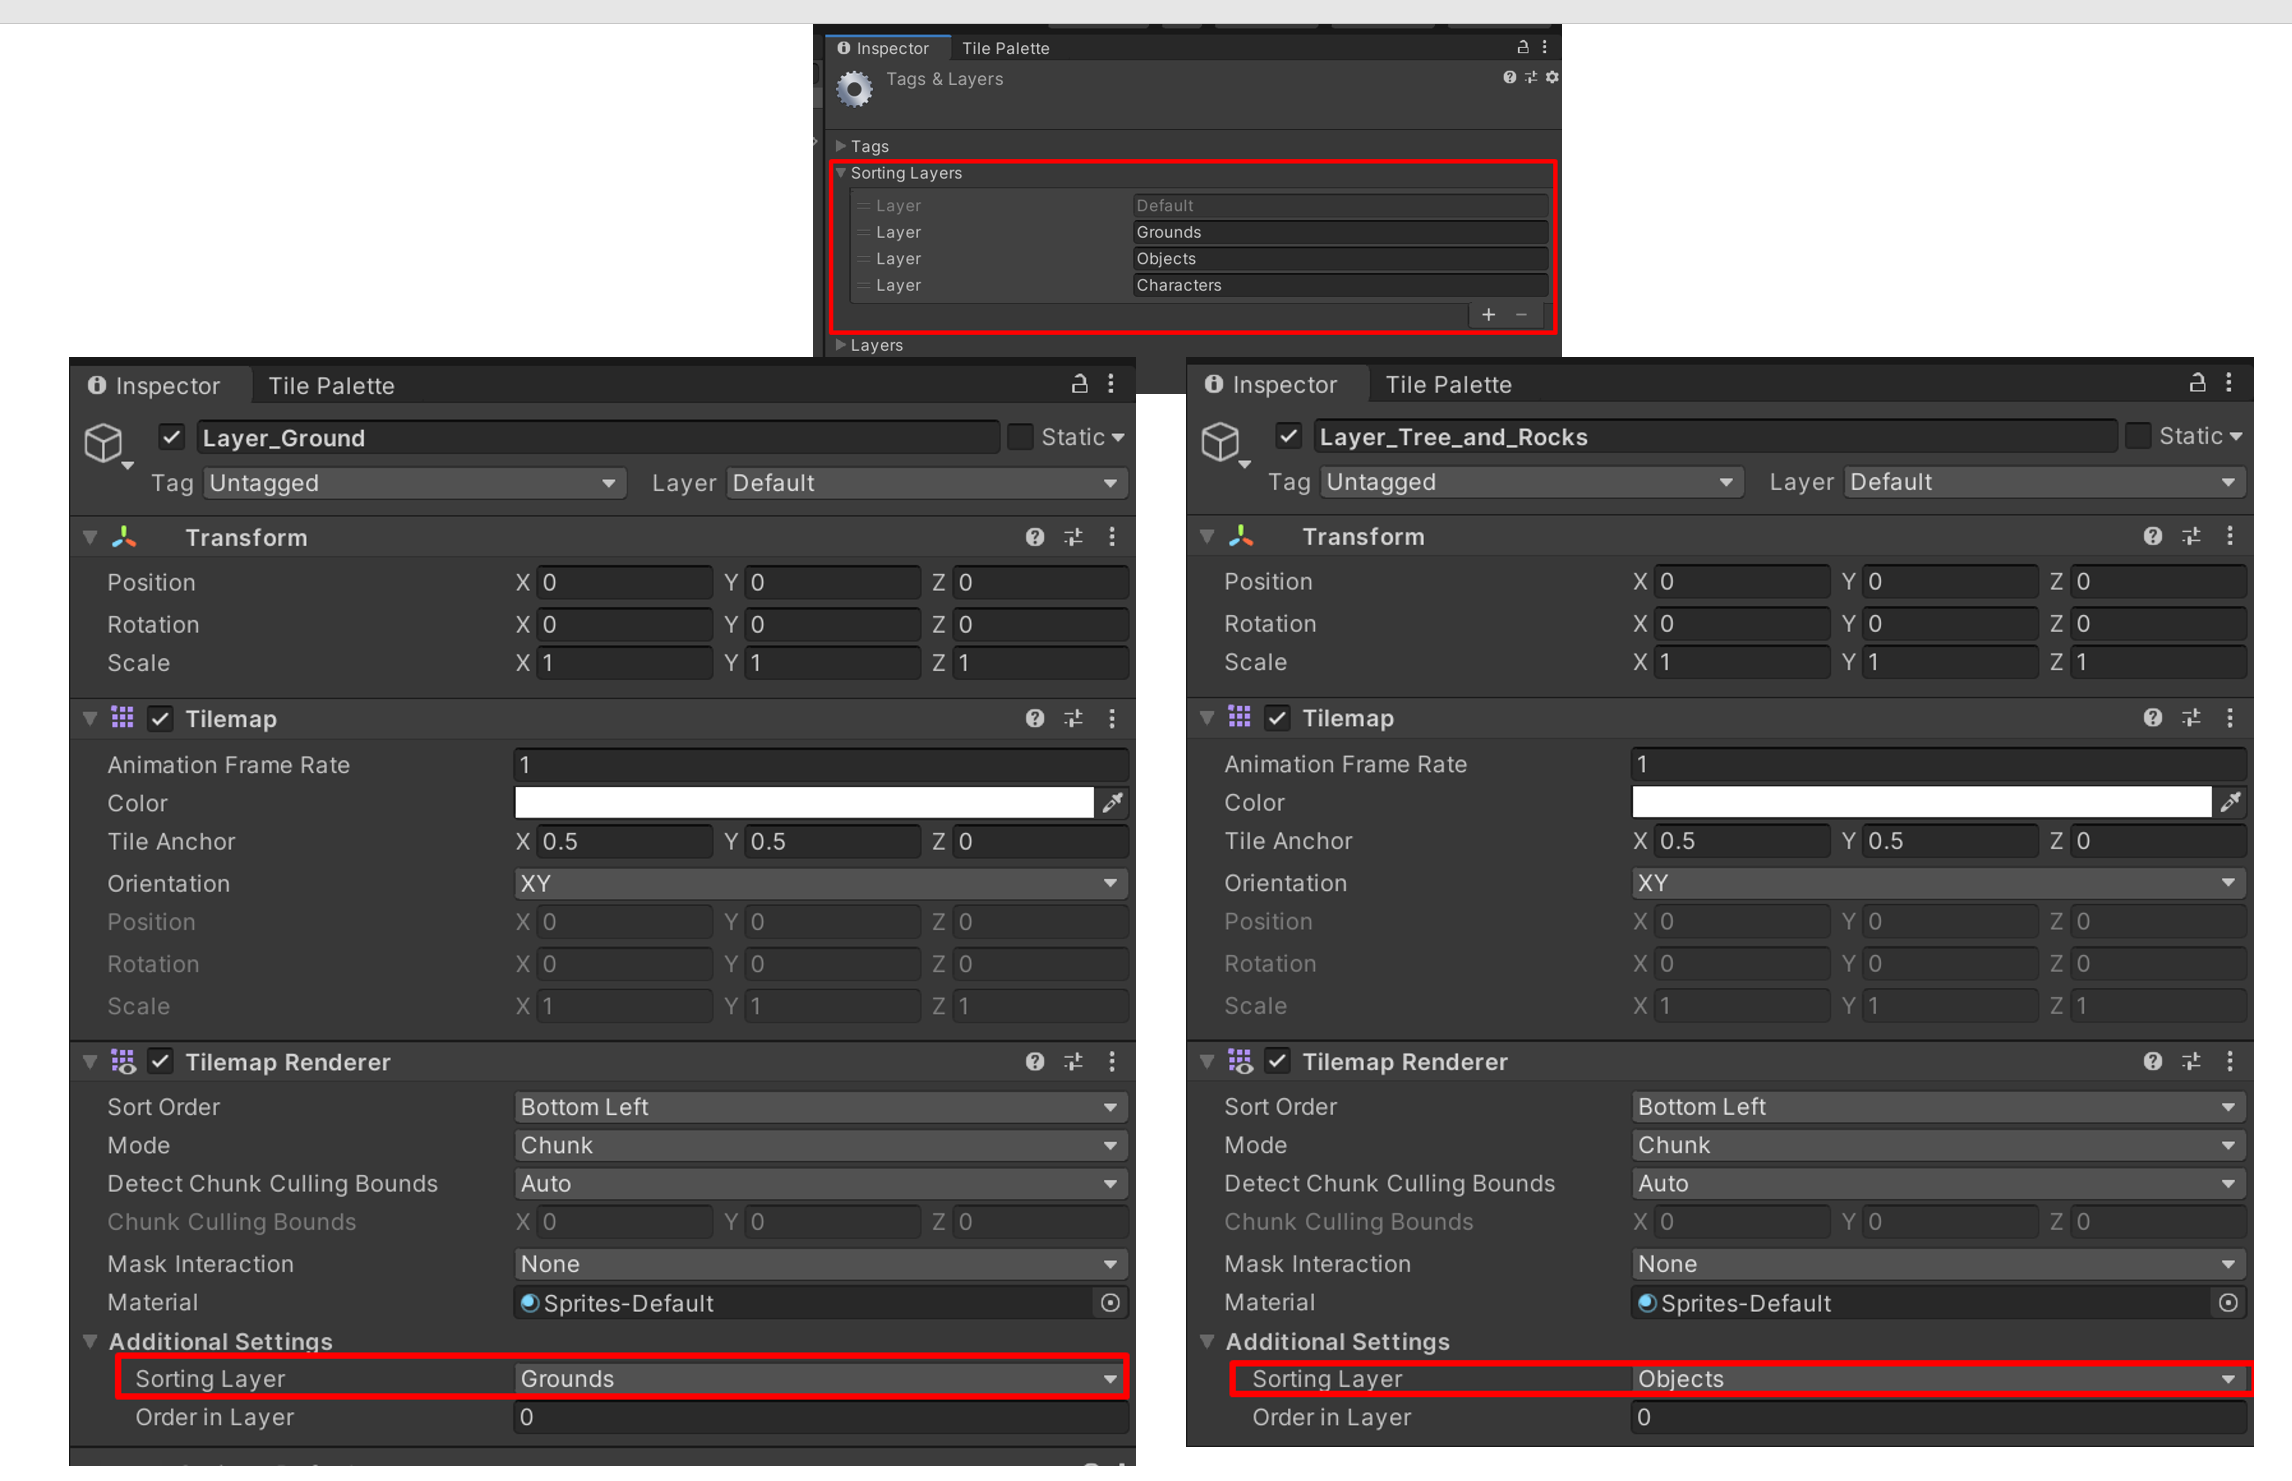
Task: Click Layer_Tree_and_Rocks game object cube icon
Action: pos(1220,440)
